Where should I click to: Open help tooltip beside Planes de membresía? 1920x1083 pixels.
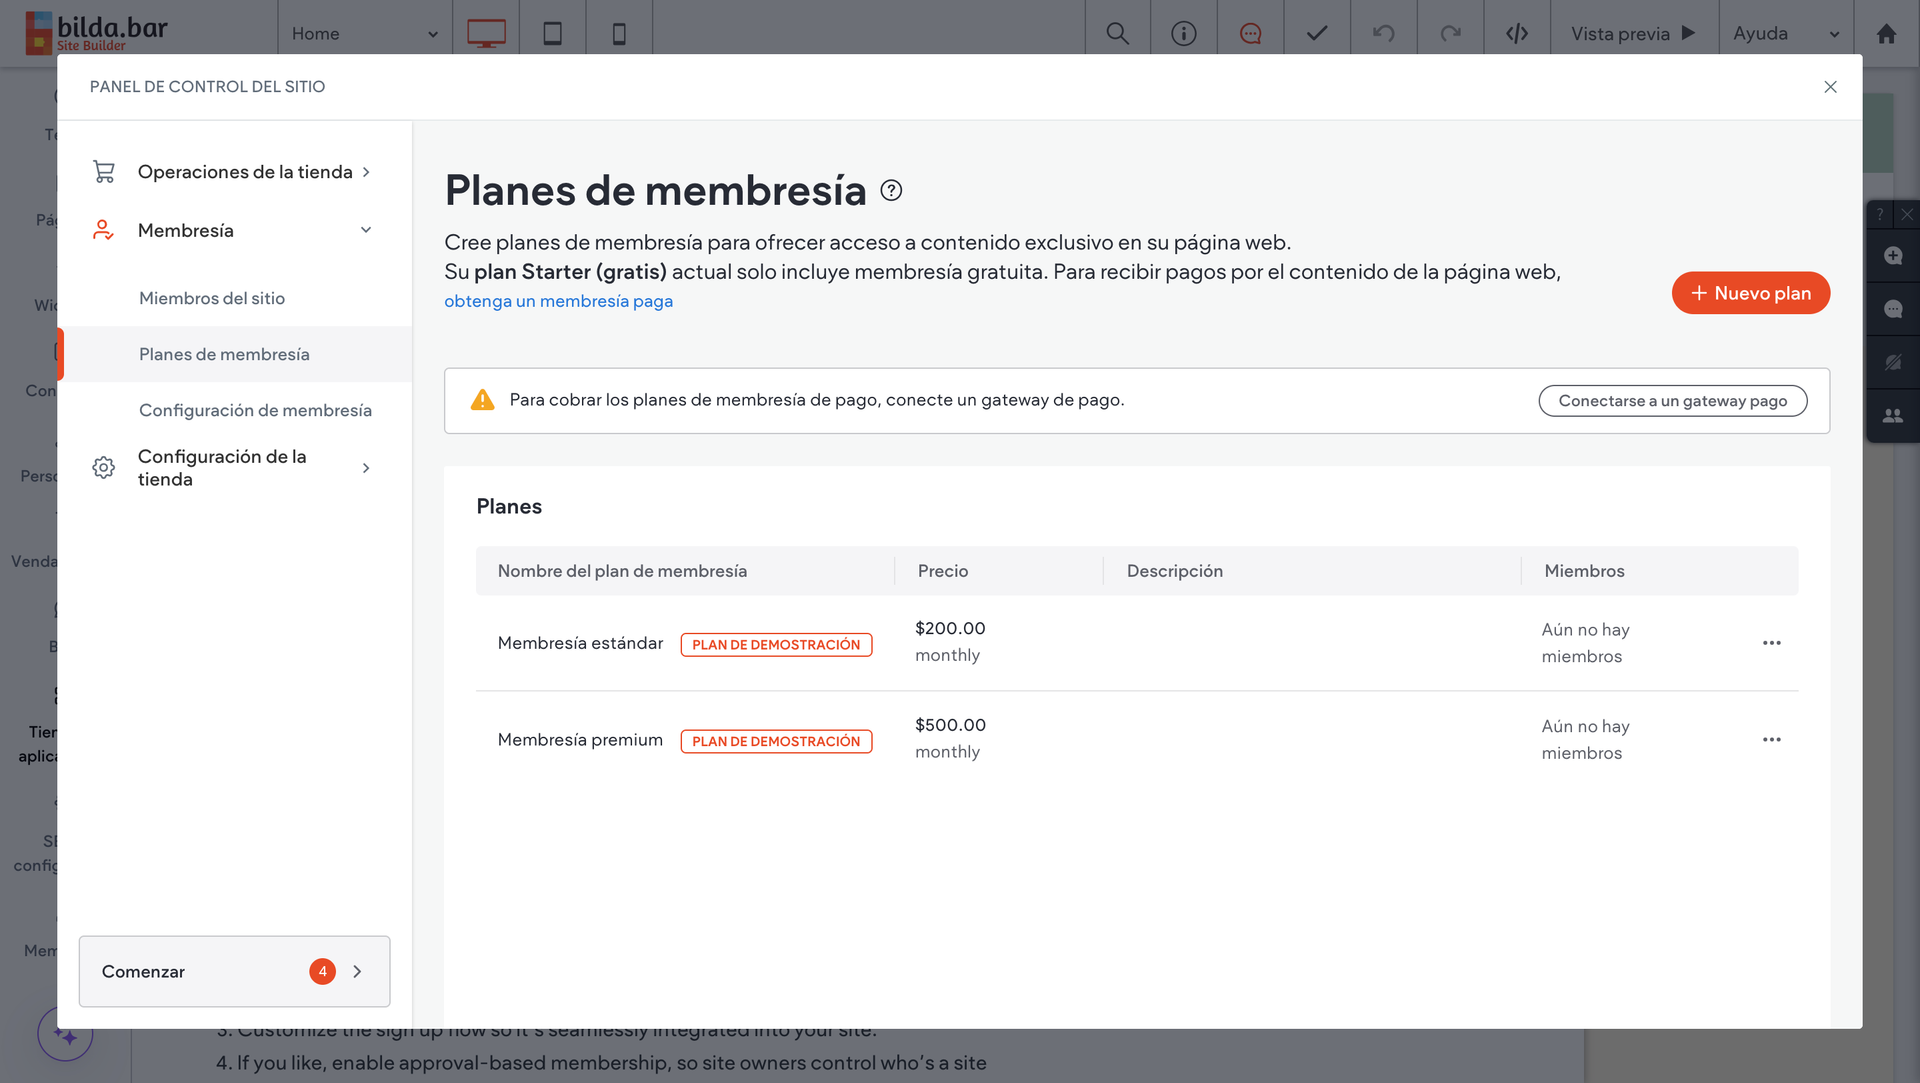click(891, 190)
